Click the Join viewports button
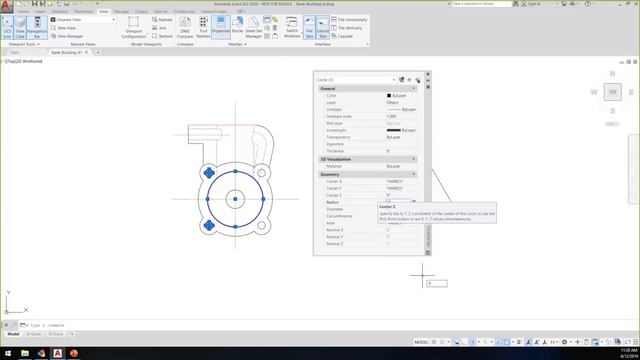 (159, 28)
